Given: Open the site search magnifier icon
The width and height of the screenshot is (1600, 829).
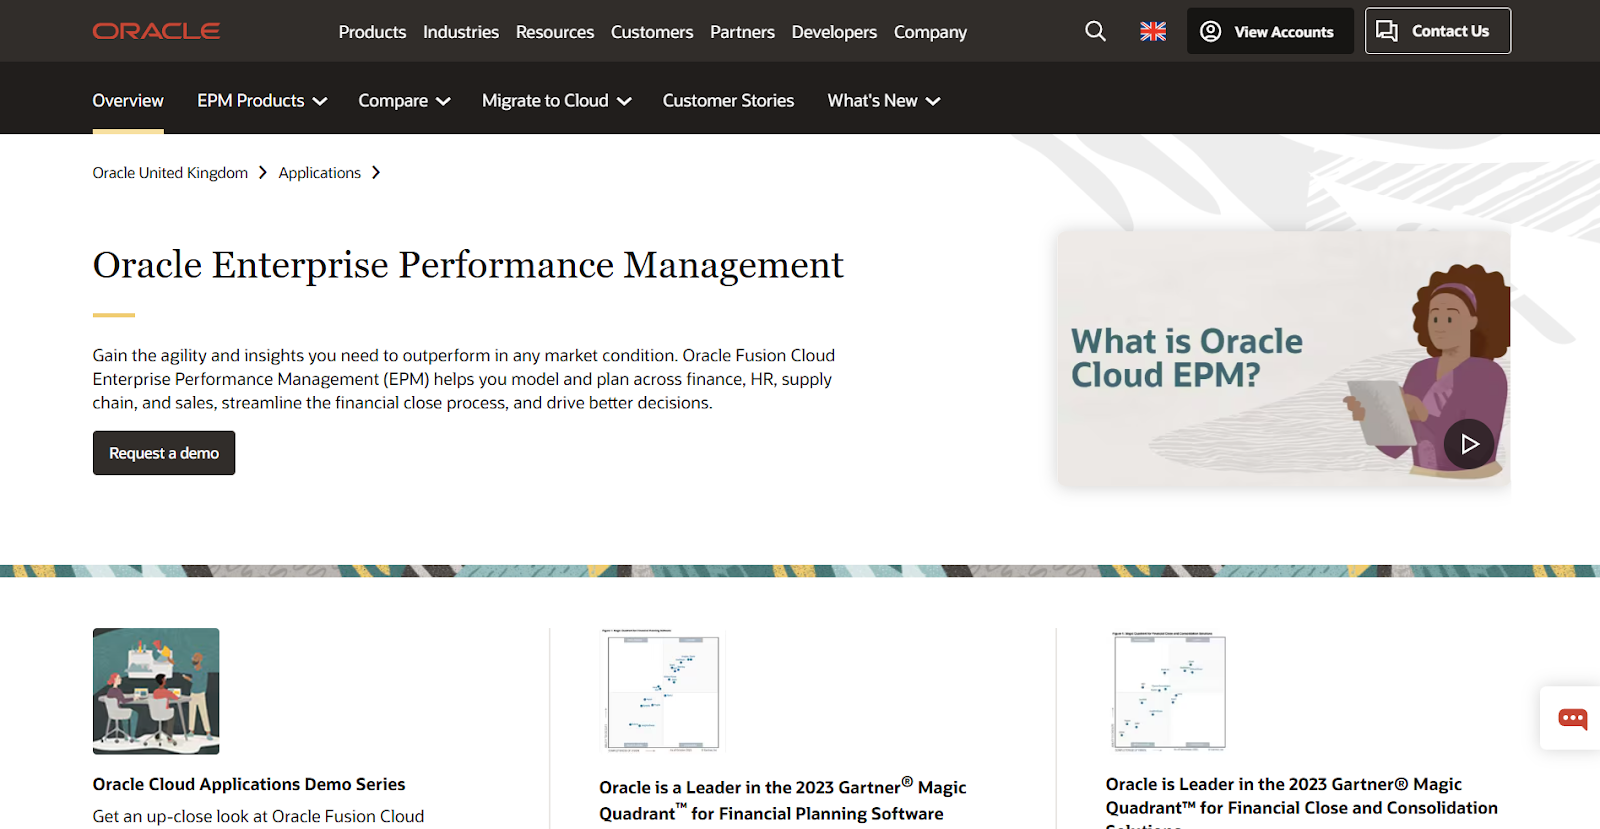Looking at the screenshot, I should click(x=1095, y=31).
